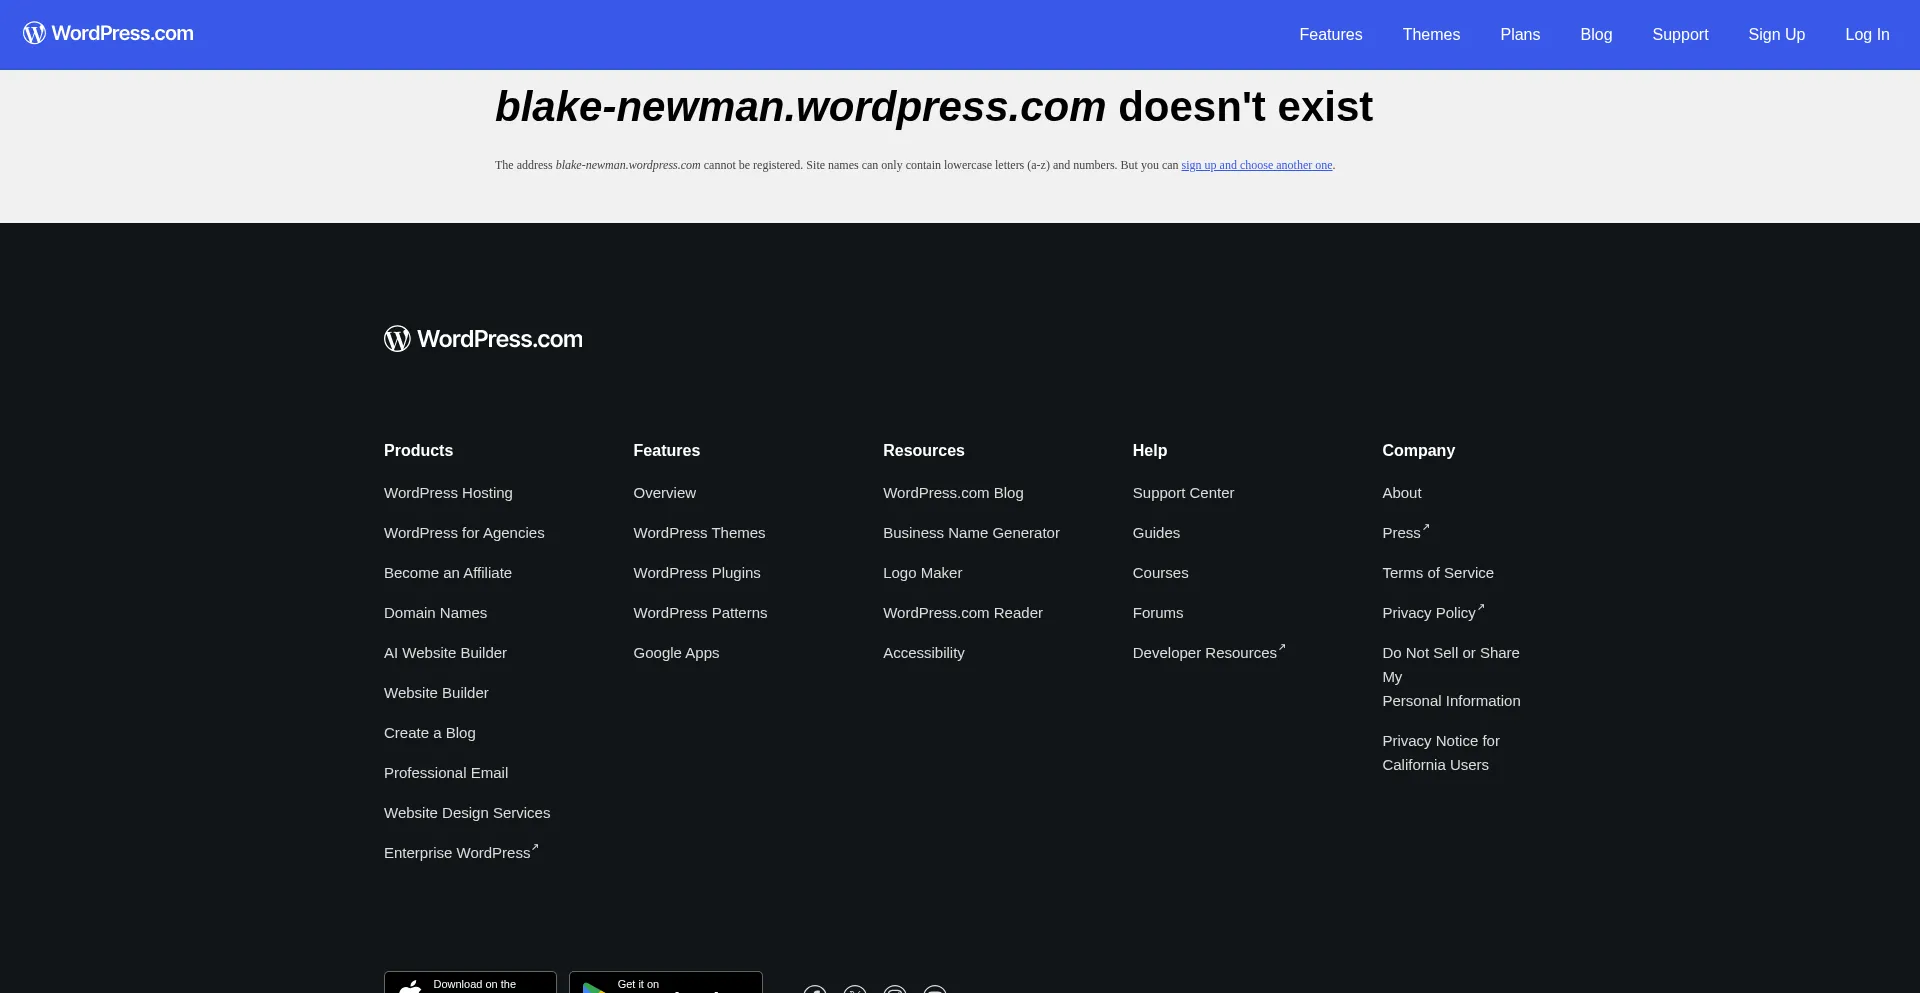Image resolution: width=1920 pixels, height=993 pixels.
Task: Open the Forums link
Action: 1157,613
